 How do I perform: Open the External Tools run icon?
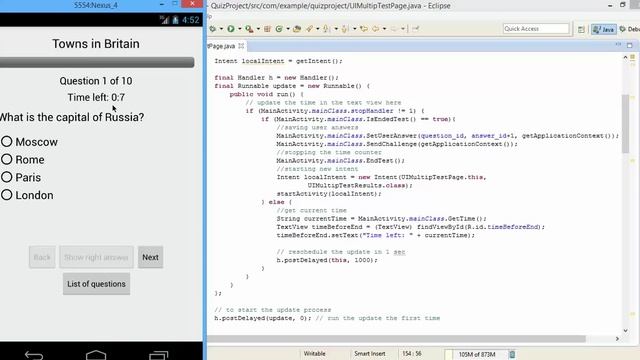pyautogui.click(x=249, y=29)
